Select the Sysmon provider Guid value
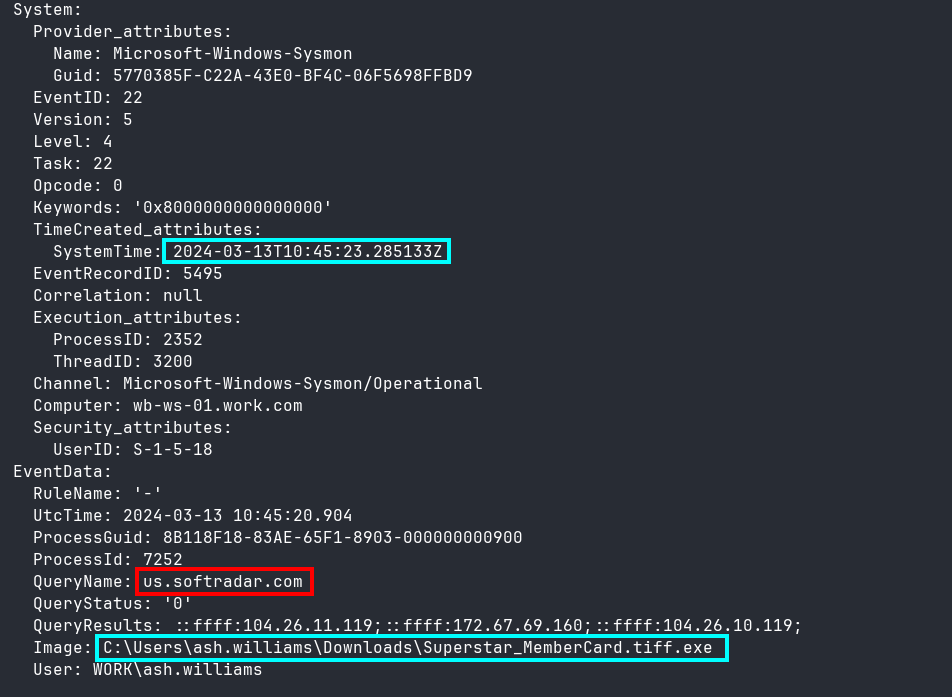Screen dimensions: 952x697 click(293, 76)
